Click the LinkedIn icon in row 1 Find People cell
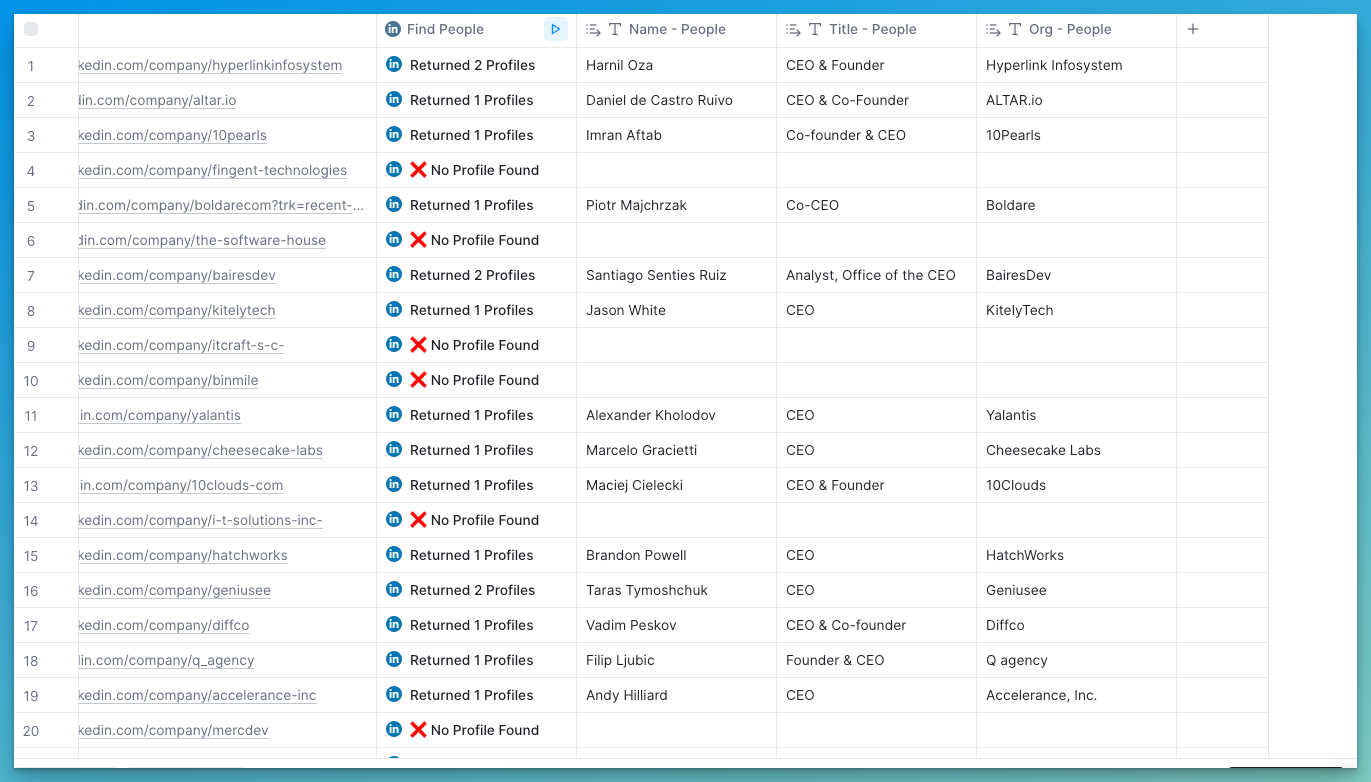Image resolution: width=1371 pixels, height=782 pixels. pyautogui.click(x=394, y=65)
